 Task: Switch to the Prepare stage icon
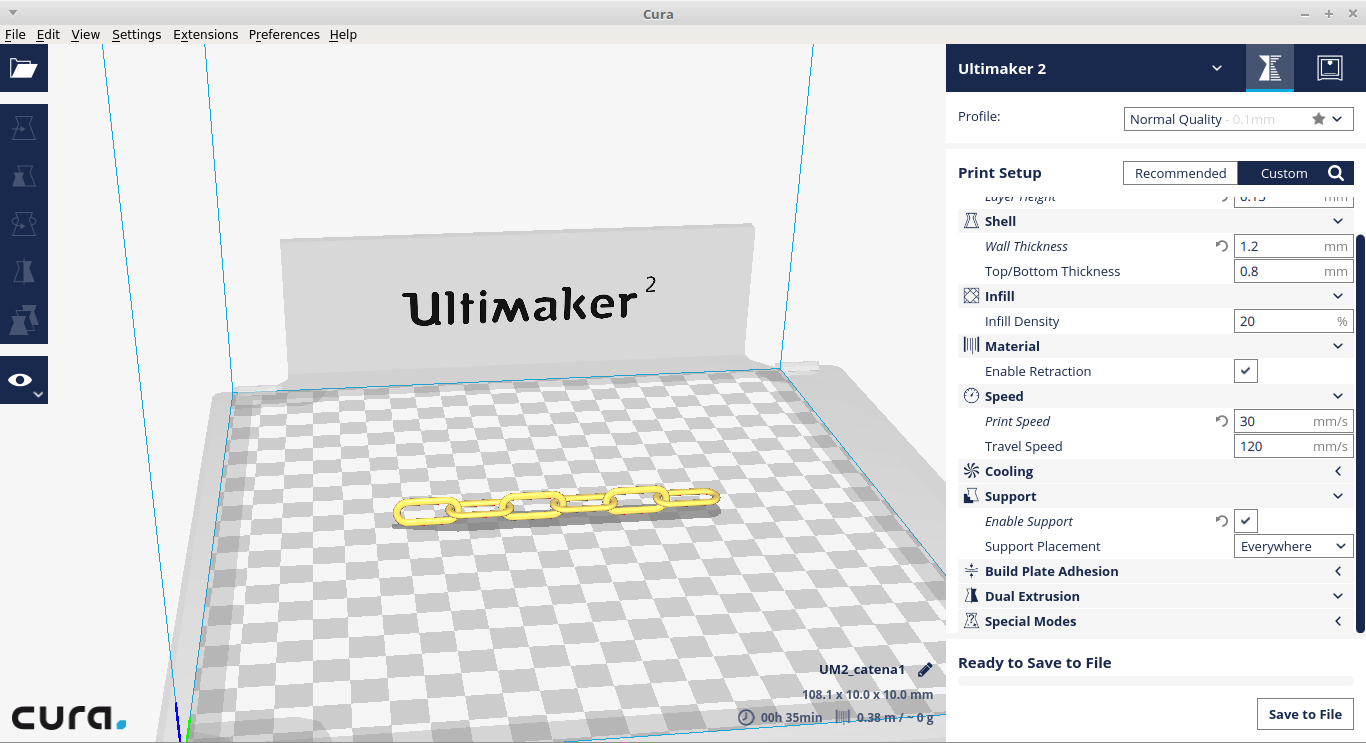pos(1270,68)
